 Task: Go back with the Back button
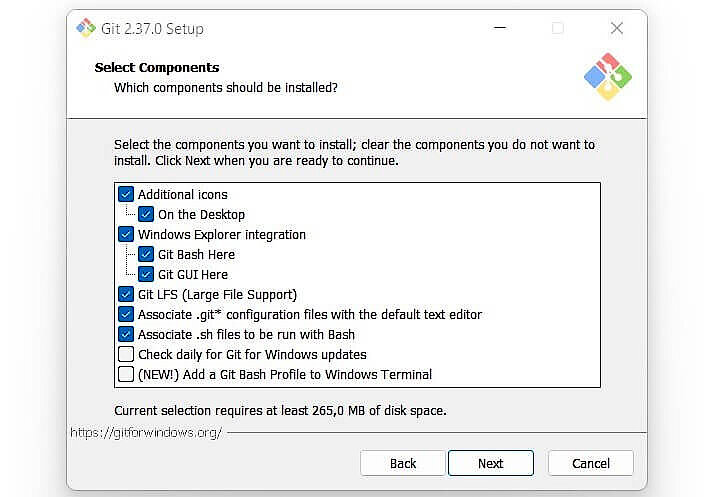click(403, 463)
